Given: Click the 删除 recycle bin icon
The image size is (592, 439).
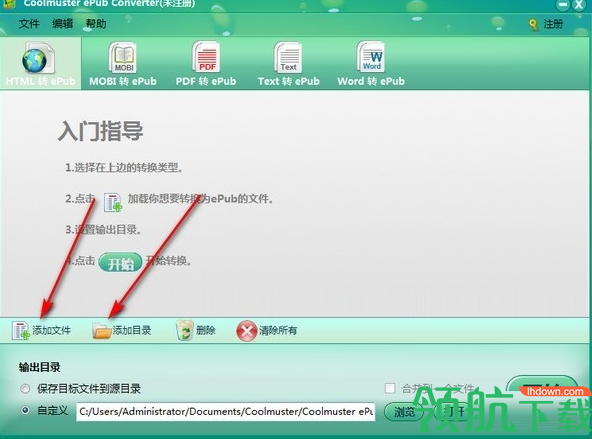Looking at the screenshot, I should point(185,331).
